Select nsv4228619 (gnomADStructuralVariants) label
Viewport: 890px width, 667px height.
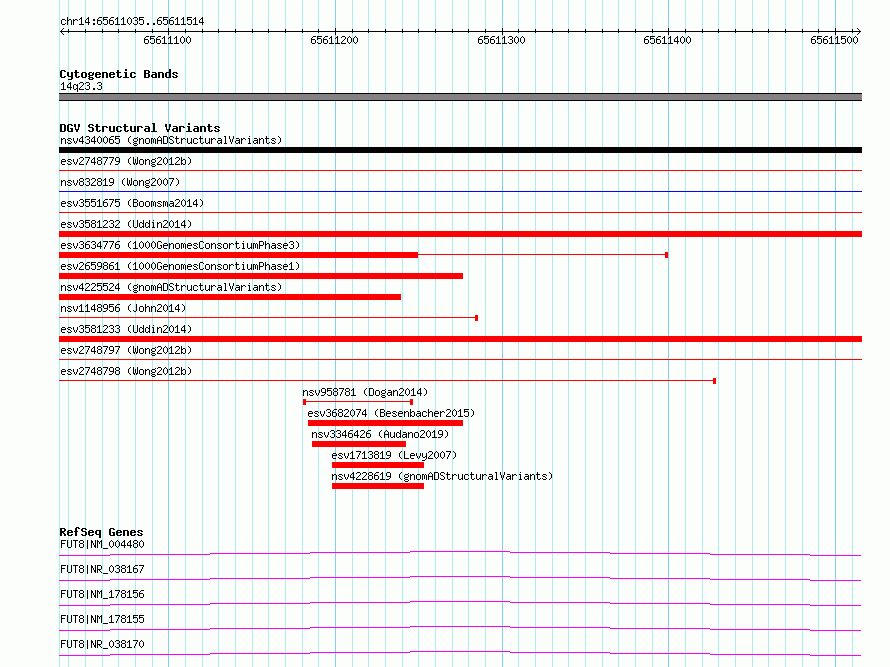tap(442, 476)
